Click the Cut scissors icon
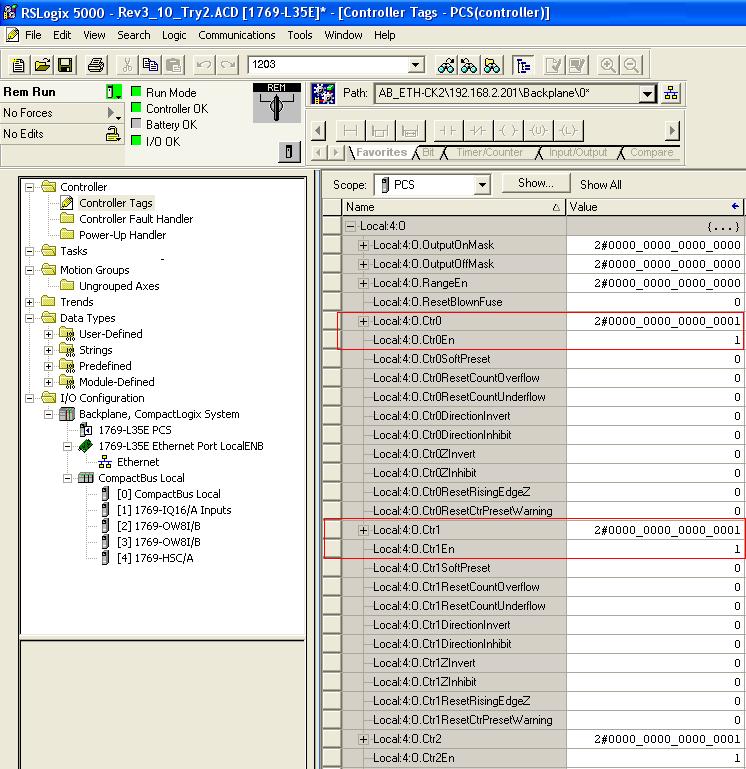Viewport: 746px width, 769px height. (127, 65)
